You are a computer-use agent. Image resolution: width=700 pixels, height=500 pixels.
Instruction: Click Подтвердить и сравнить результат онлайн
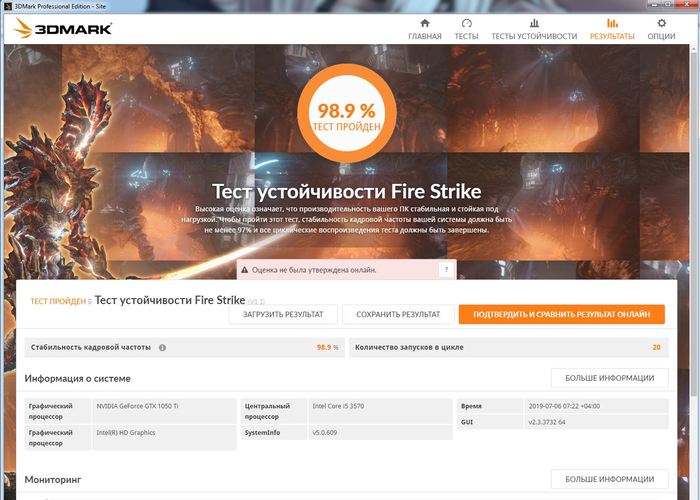click(x=562, y=314)
